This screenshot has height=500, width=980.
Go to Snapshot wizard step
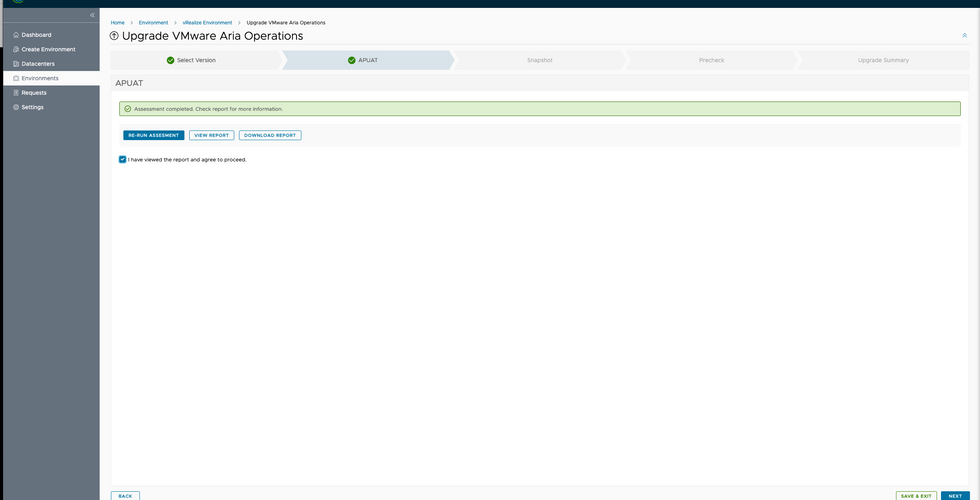click(539, 60)
